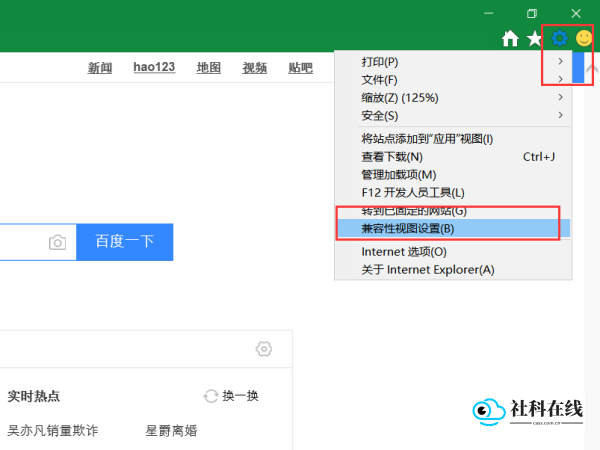
Task: Click the camera image search icon
Action: click(57, 242)
